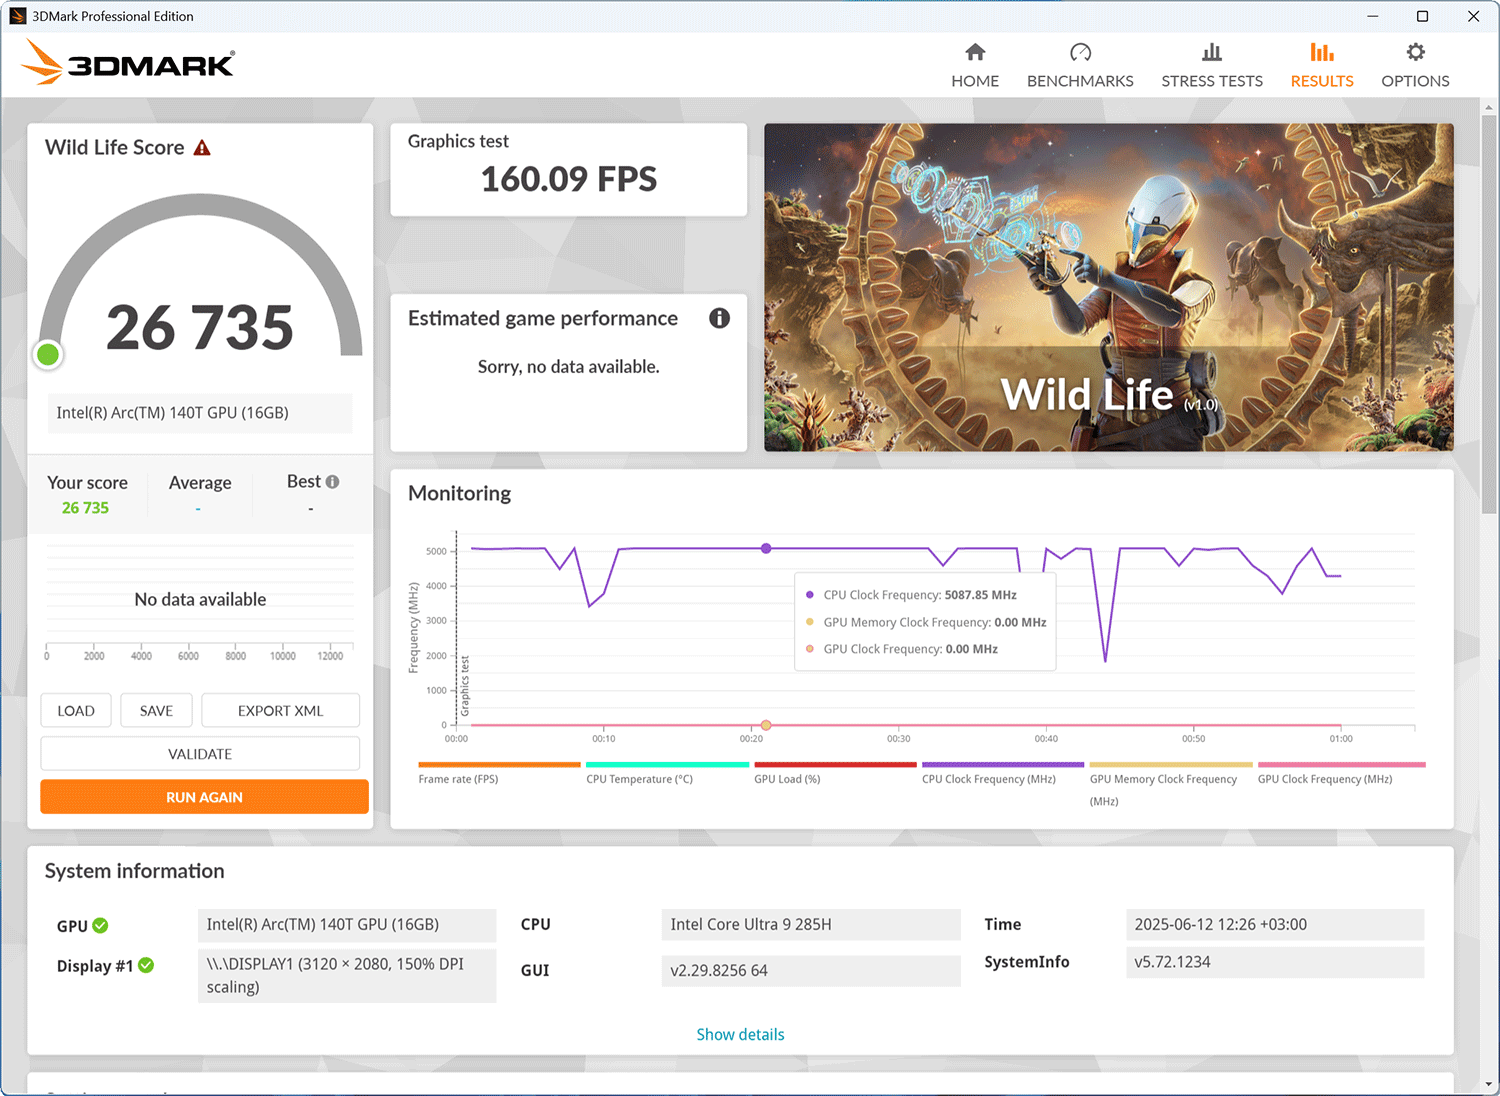
Task: Click the purple marker on CPU clock line
Action: pyautogui.click(x=766, y=548)
